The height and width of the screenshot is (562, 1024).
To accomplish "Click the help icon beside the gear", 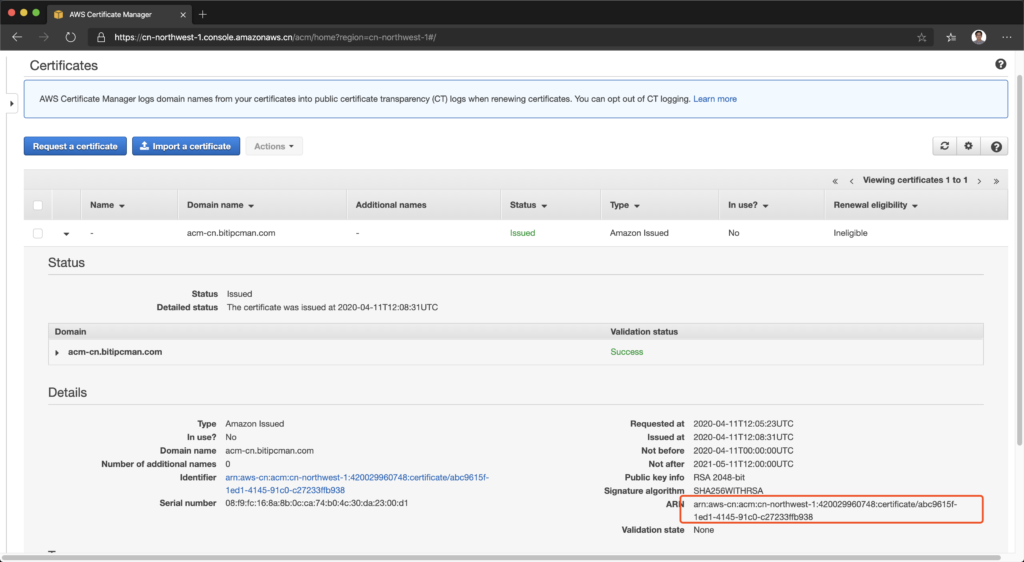I will click(x=996, y=146).
